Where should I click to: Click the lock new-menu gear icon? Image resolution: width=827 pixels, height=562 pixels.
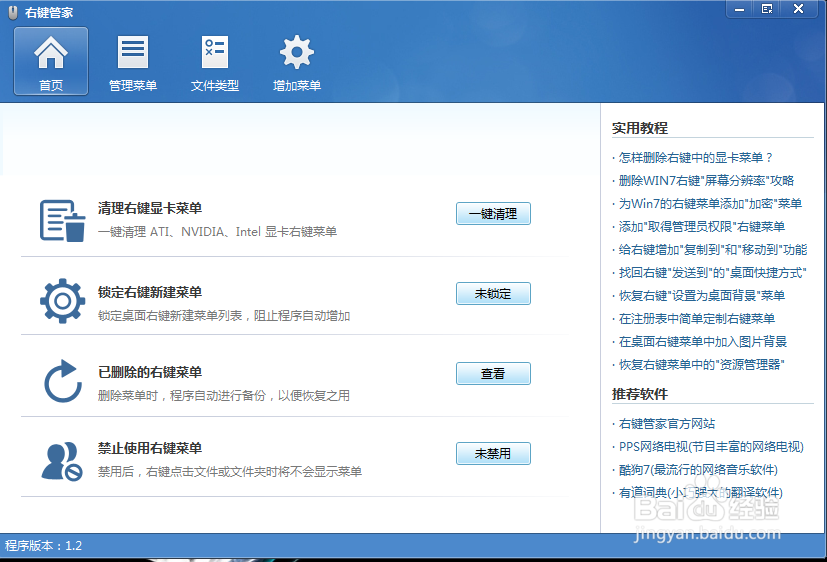point(62,301)
